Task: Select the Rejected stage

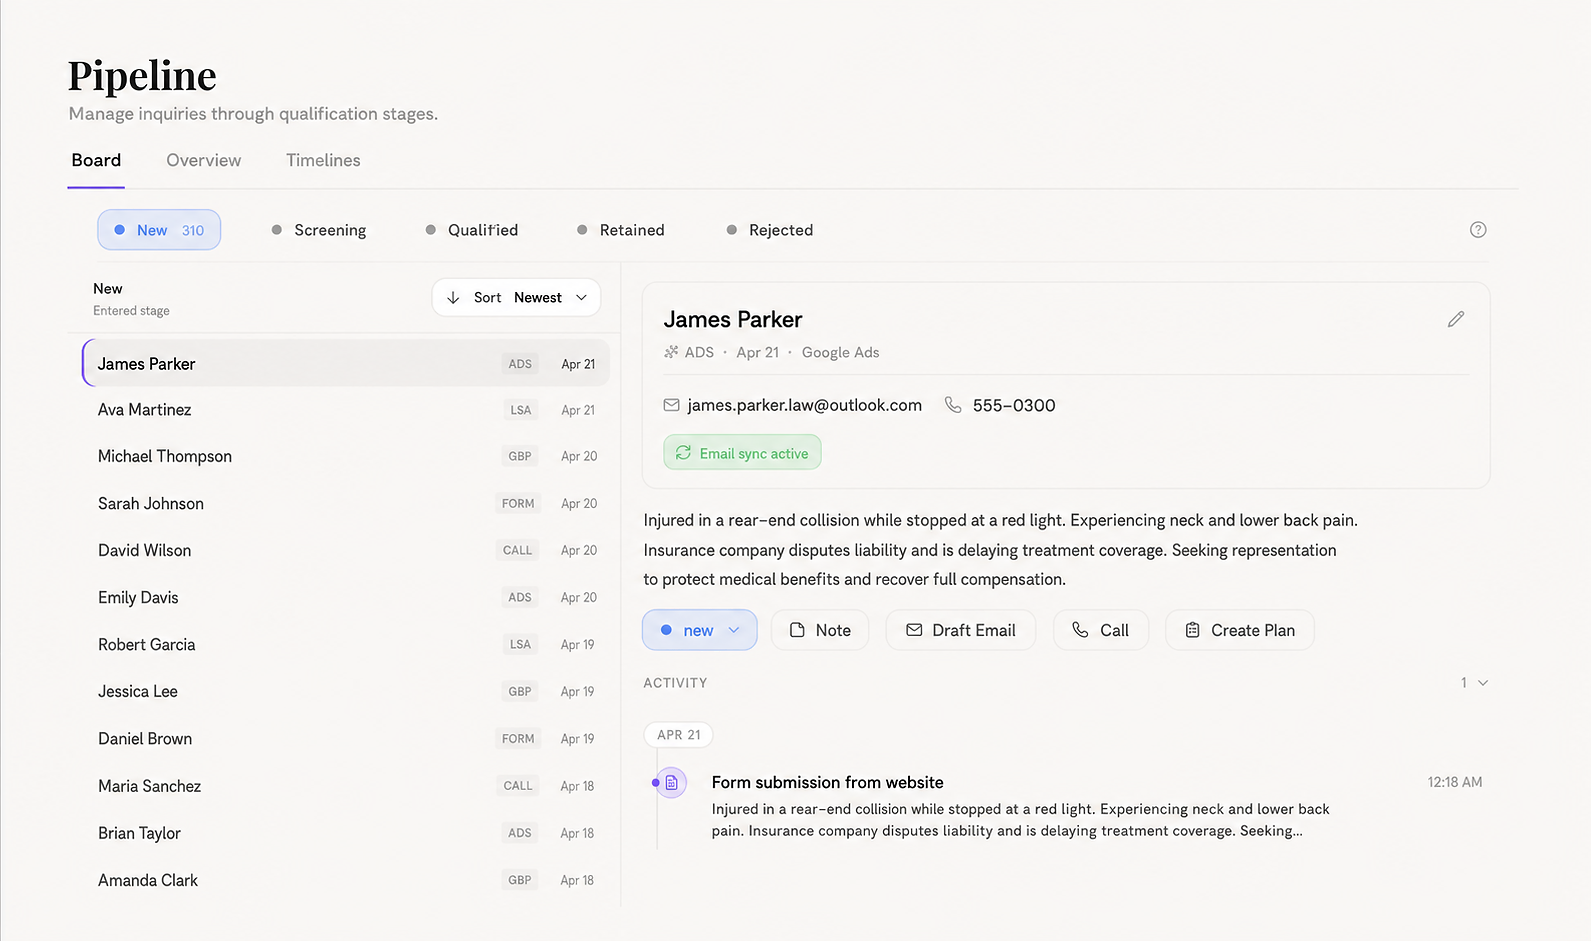Action: pos(770,230)
